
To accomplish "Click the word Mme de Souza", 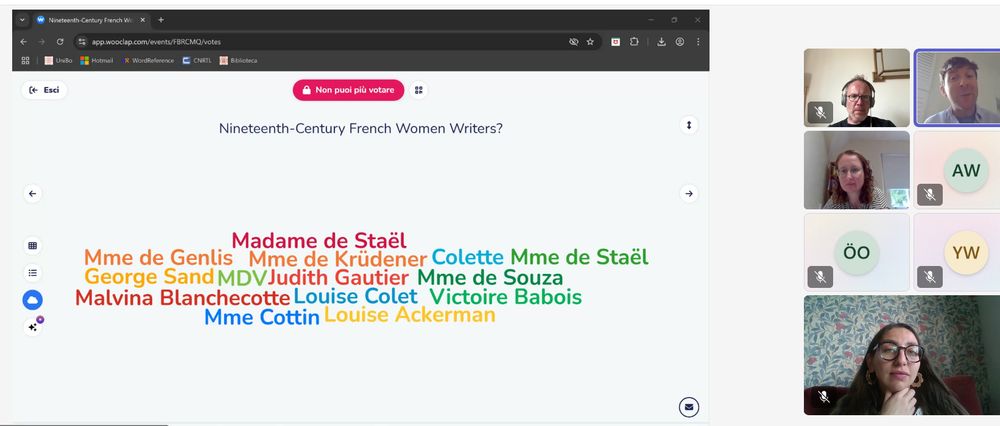I will 490,277.
